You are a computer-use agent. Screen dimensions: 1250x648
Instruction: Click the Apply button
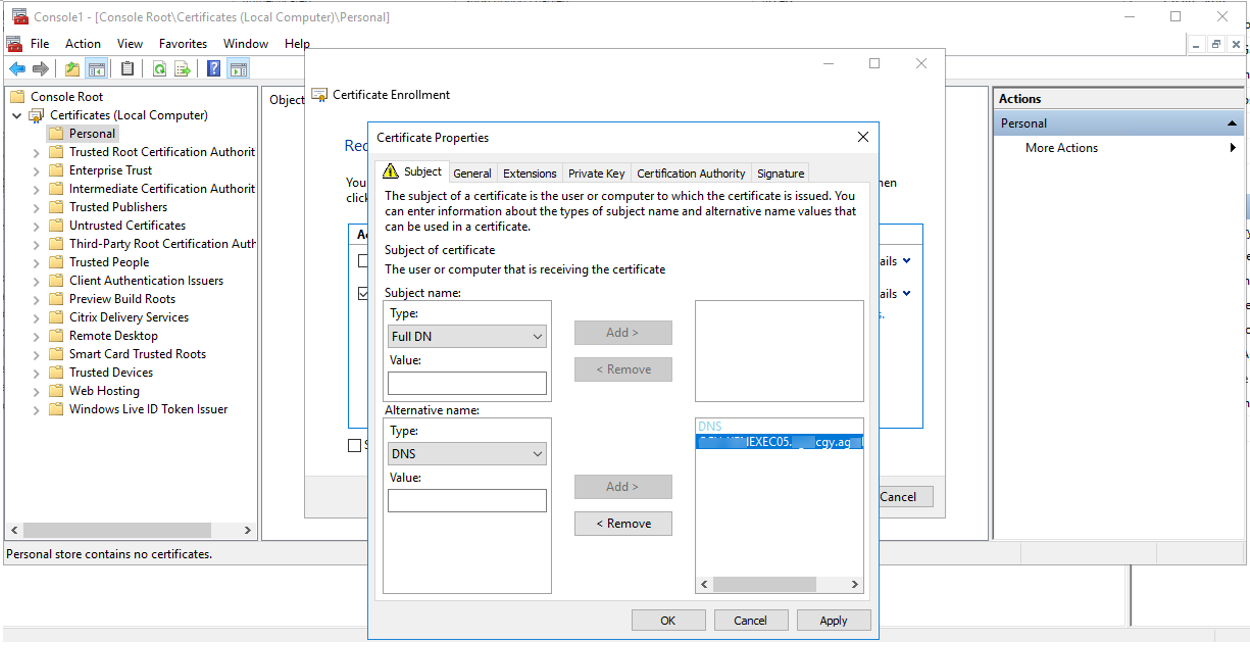(833, 620)
